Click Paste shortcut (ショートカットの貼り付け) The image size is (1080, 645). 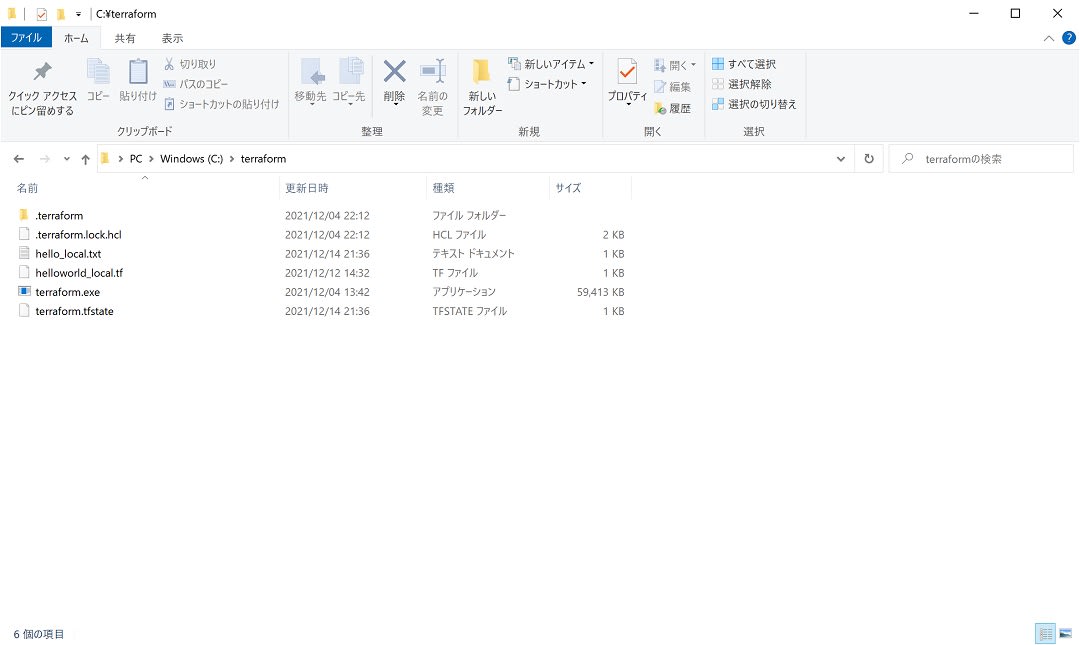click(x=222, y=104)
